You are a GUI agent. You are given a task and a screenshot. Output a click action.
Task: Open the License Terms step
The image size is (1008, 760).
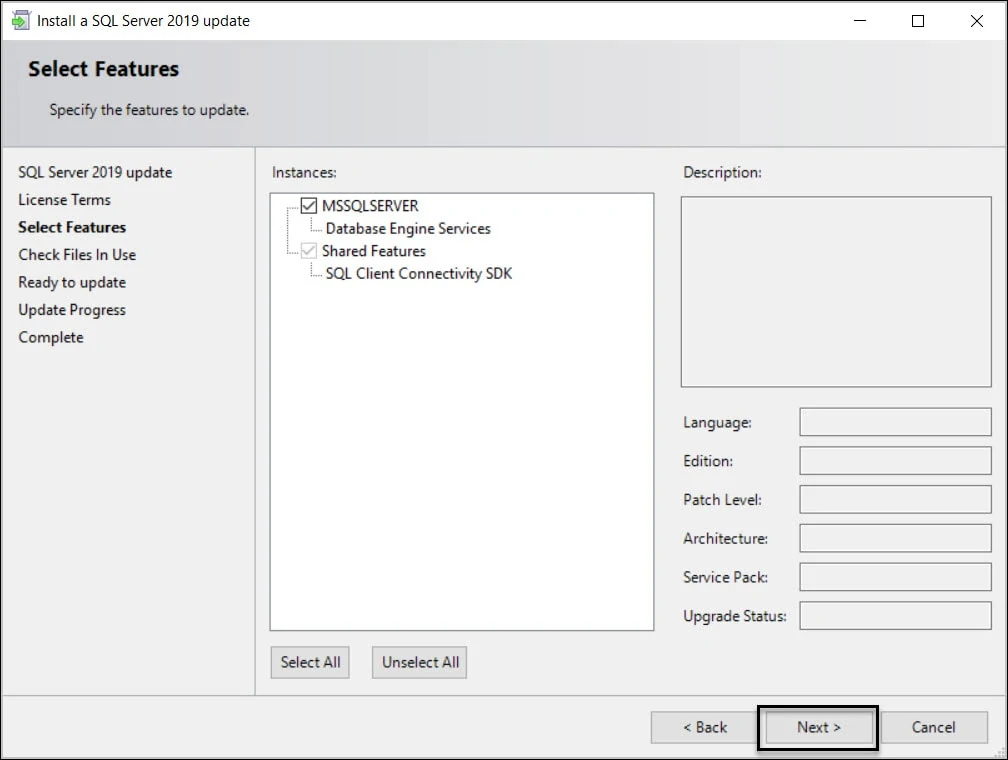(64, 200)
